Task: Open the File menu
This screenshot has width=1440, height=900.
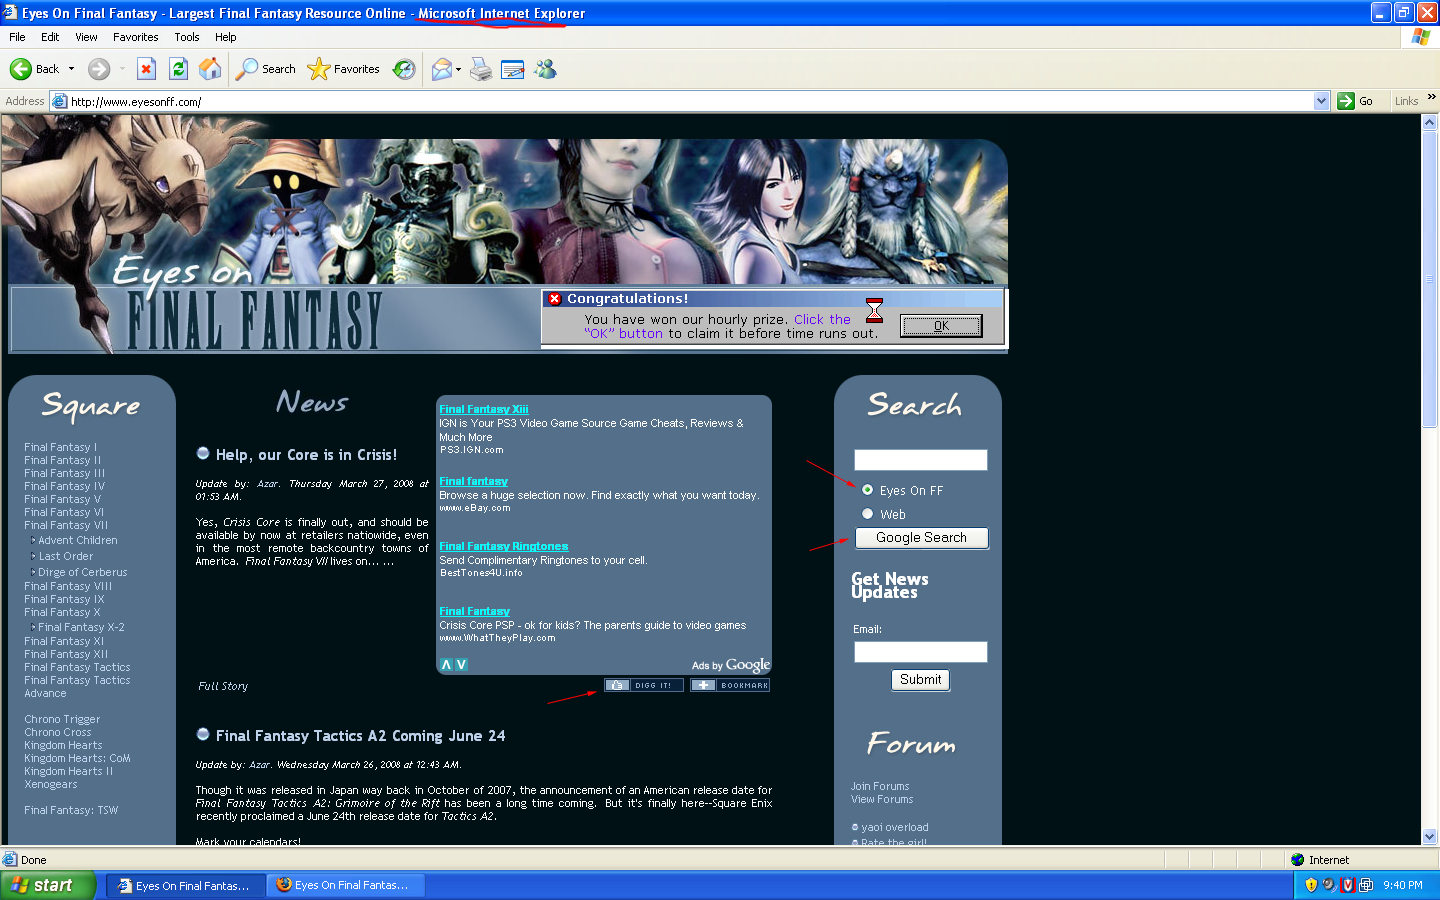Action: tap(17, 37)
